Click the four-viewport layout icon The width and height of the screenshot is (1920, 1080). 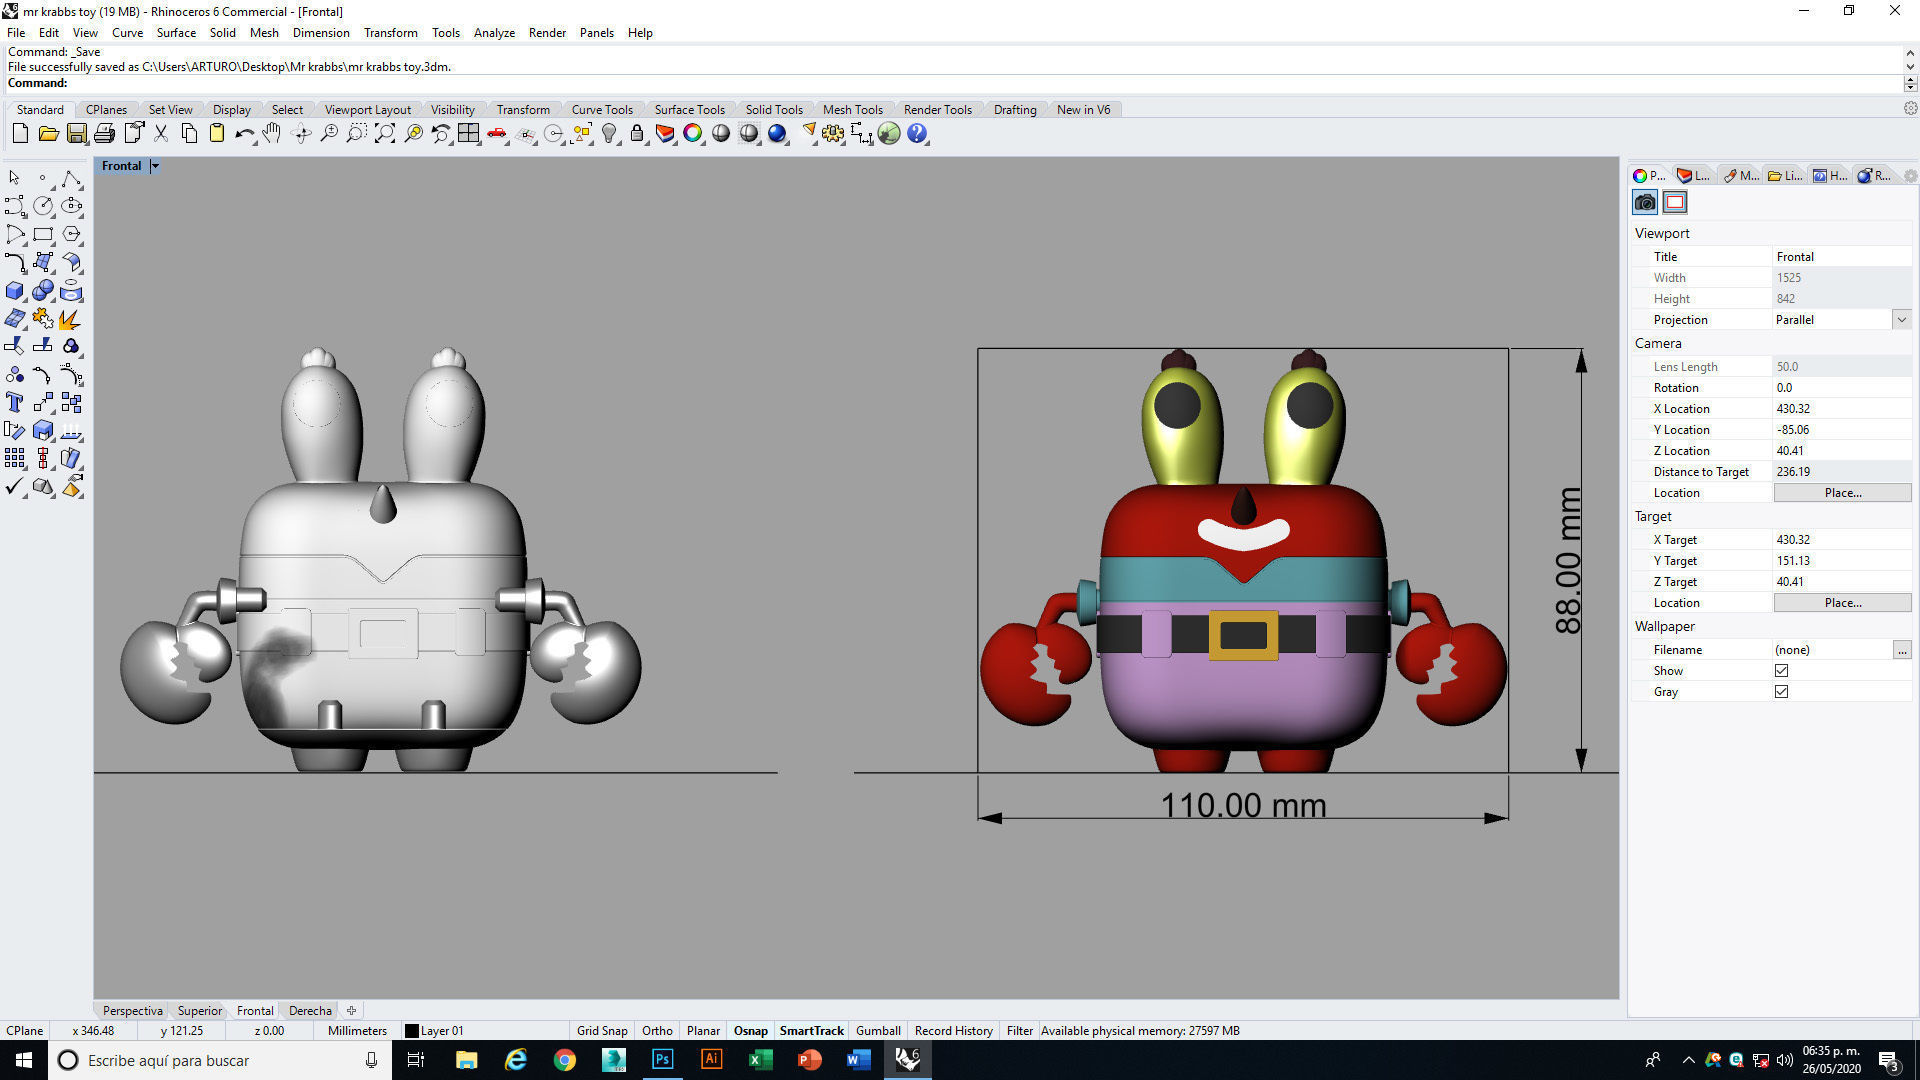click(468, 133)
